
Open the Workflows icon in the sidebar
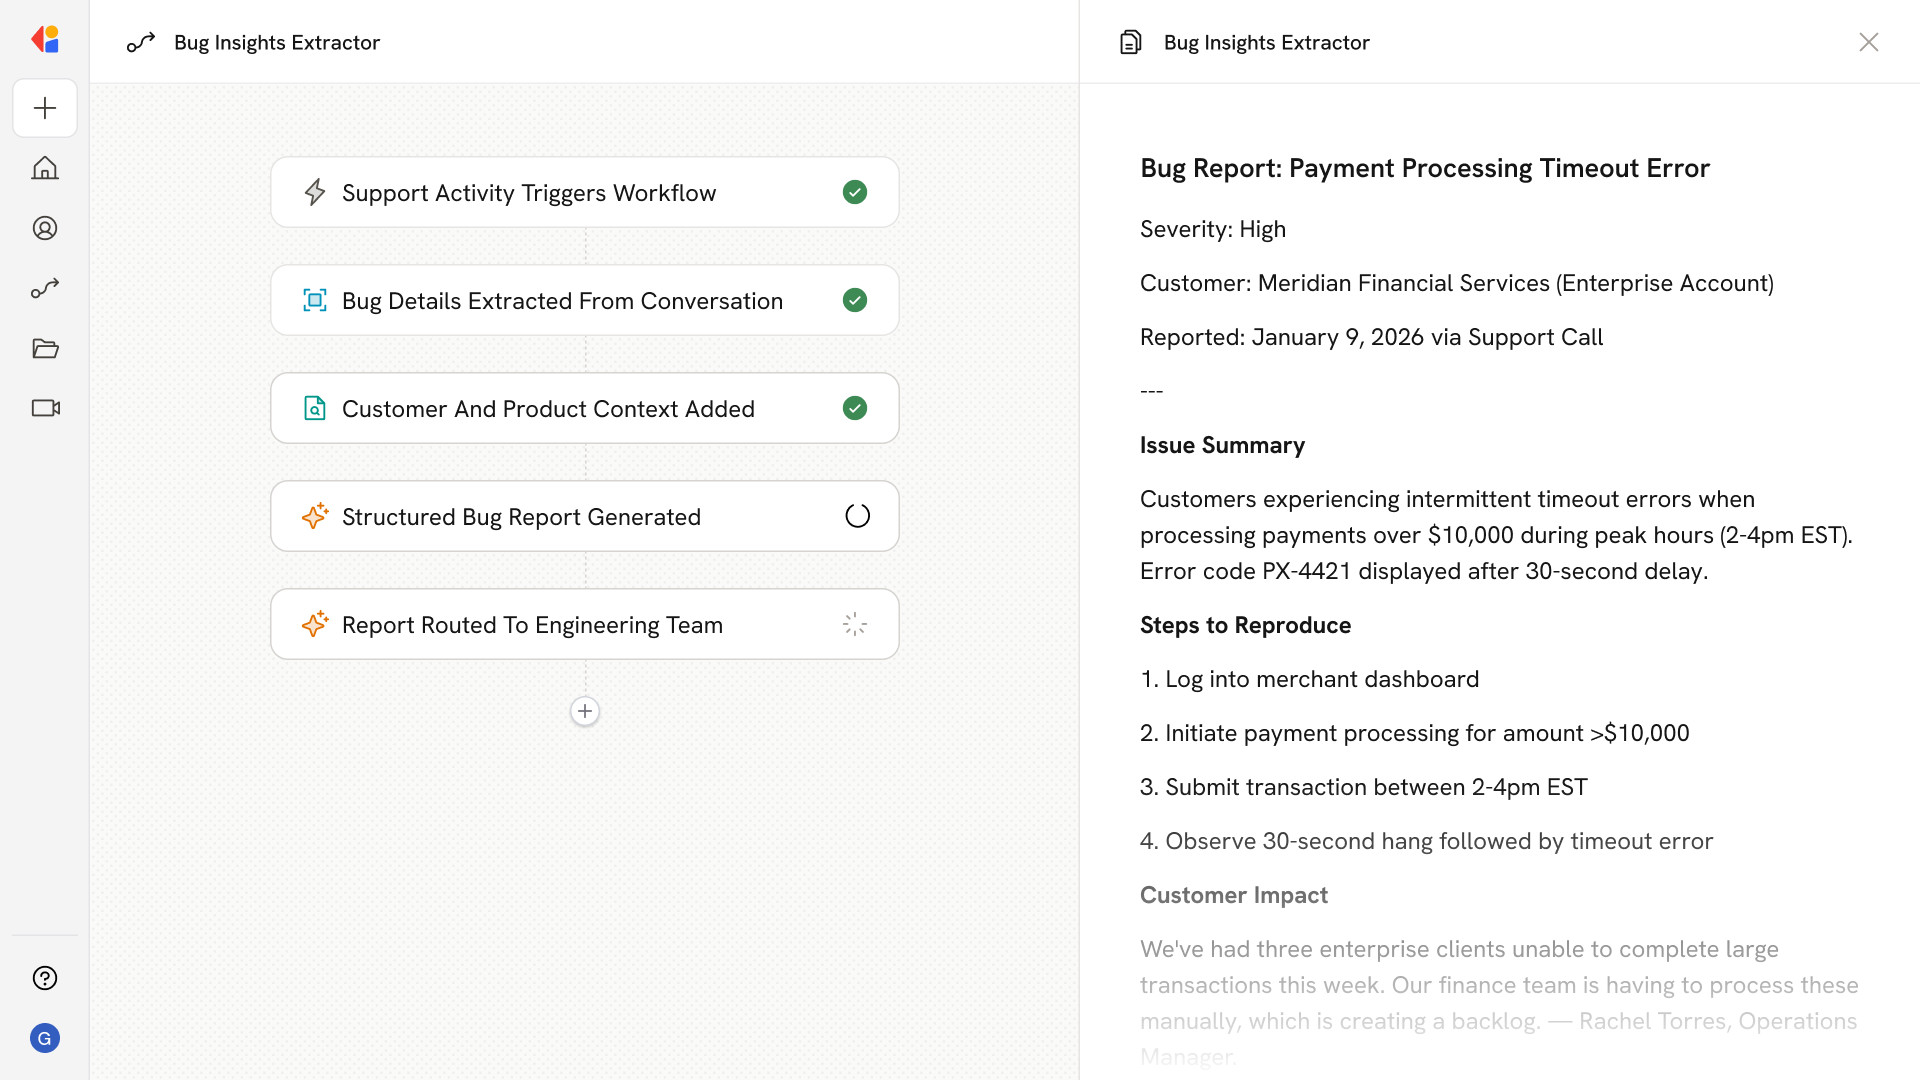pyautogui.click(x=45, y=288)
